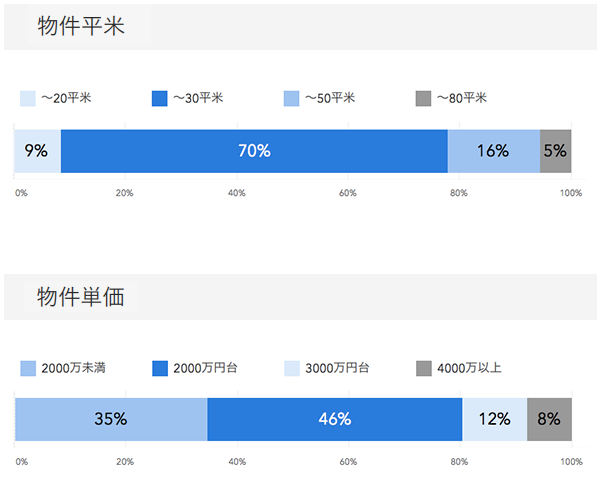Click the 2000万未満 legend color swatch
This screenshot has height=500, width=600.
(x=28, y=368)
